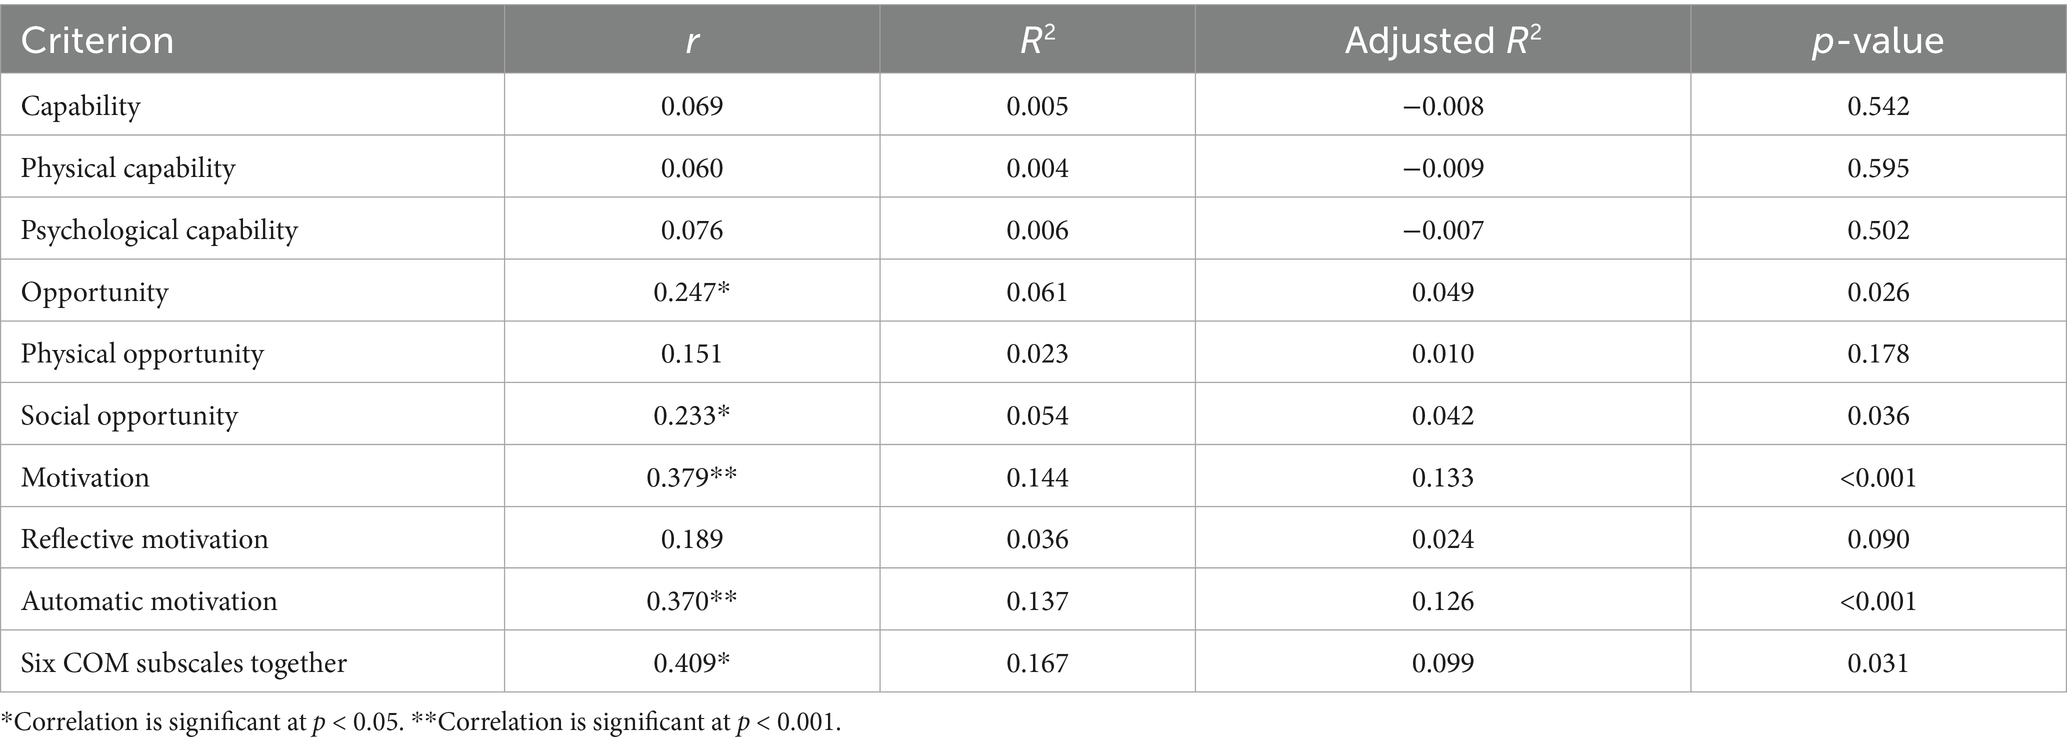Select the Capability row label
Viewport: 2067px width, 746px height.
coord(81,106)
